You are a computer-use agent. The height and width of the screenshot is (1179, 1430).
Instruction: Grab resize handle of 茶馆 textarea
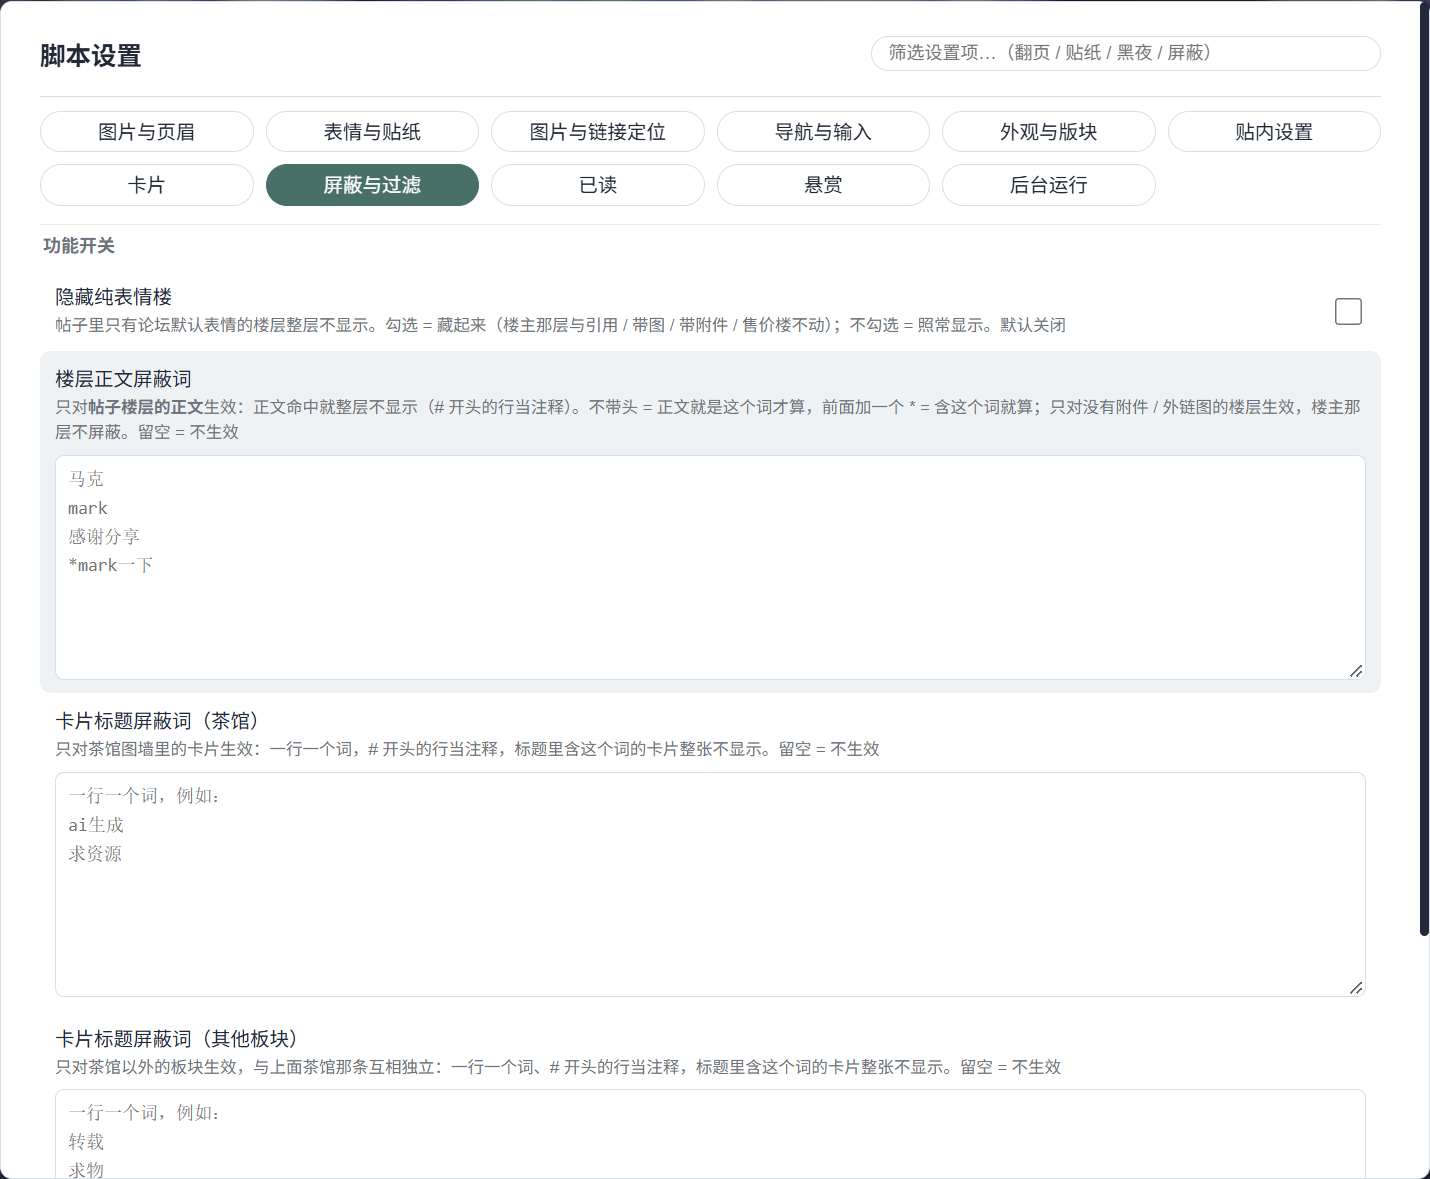[1356, 988]
